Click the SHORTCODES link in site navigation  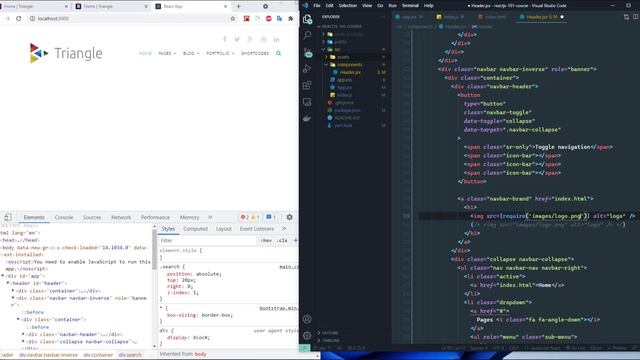pyautogui.click(x=255, y=53)
